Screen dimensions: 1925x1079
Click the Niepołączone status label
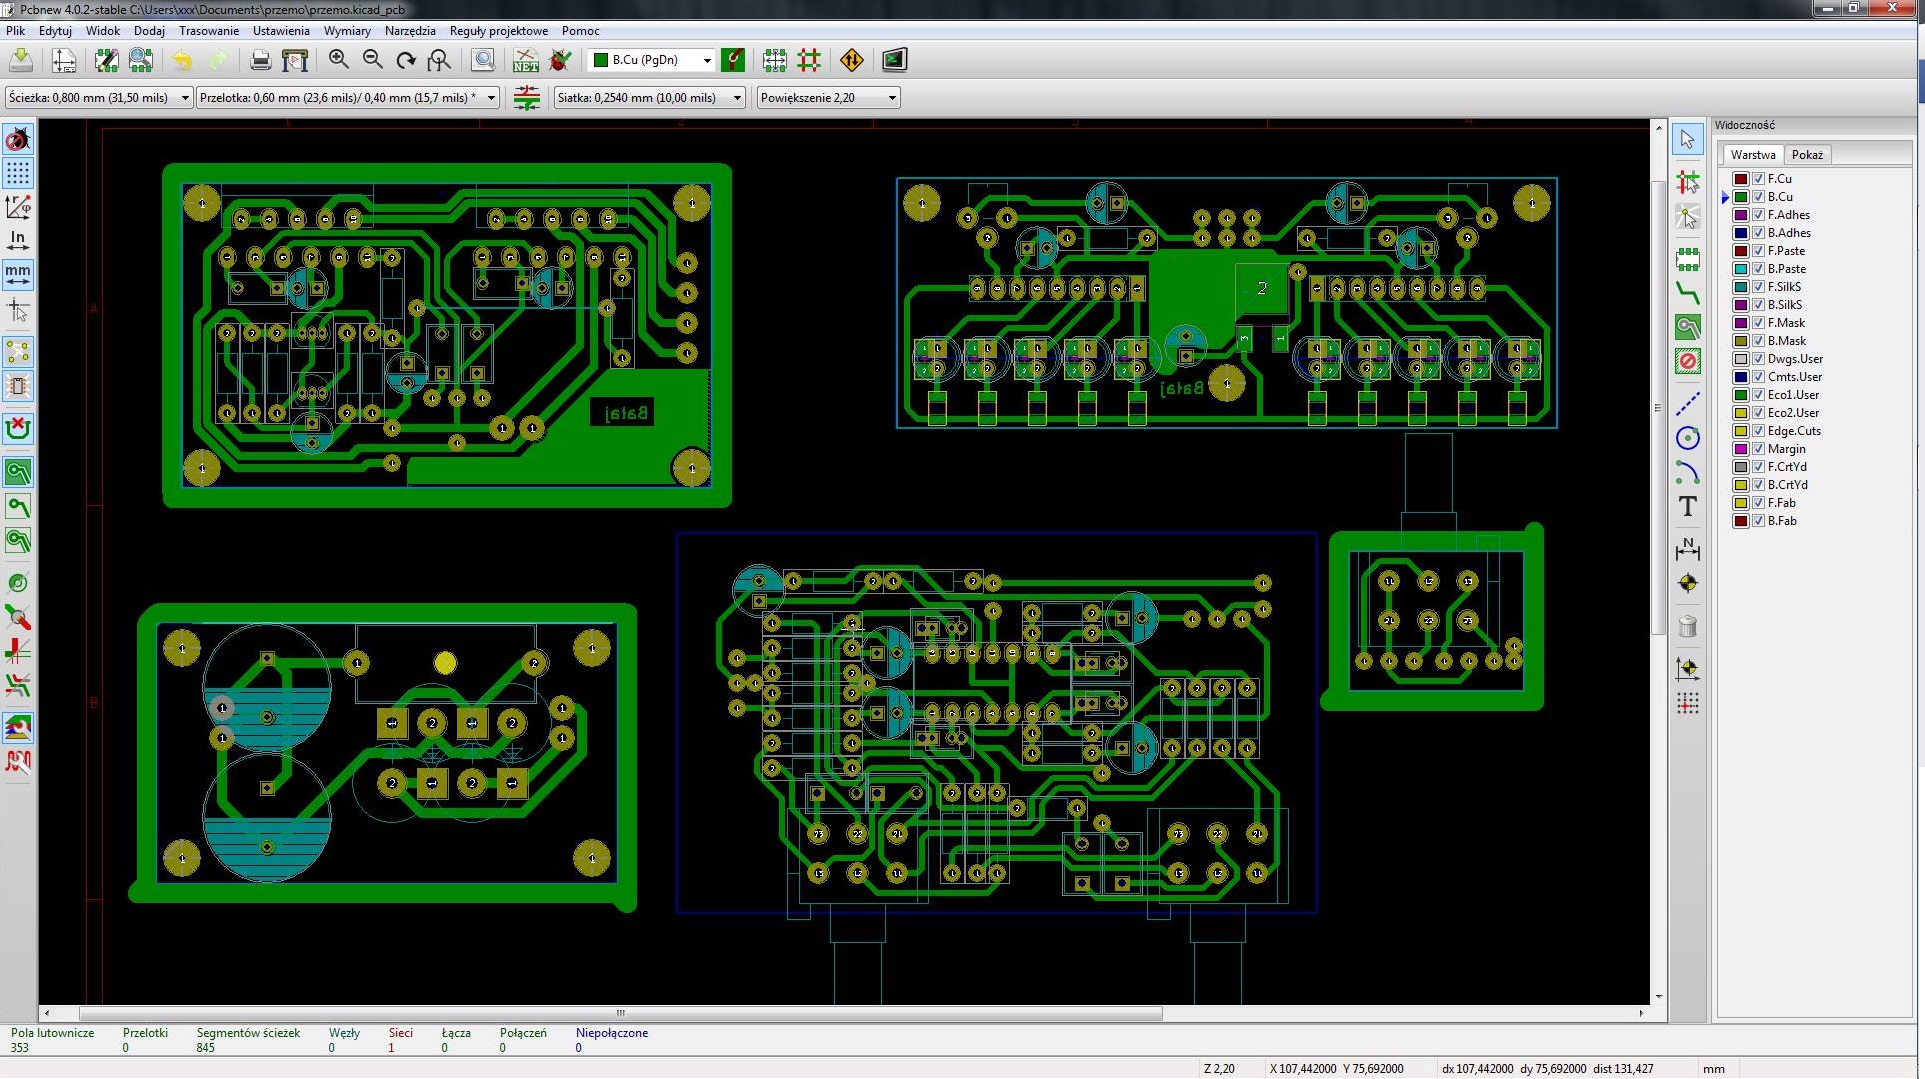[611, 1033]
